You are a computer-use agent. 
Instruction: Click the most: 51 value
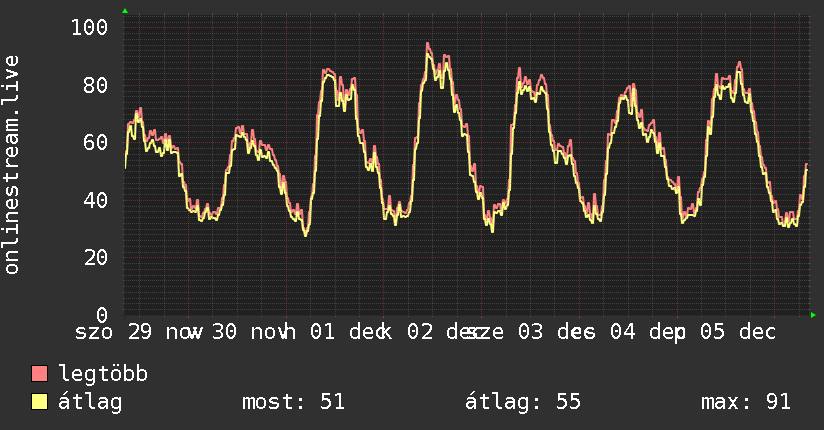[293, 402]
